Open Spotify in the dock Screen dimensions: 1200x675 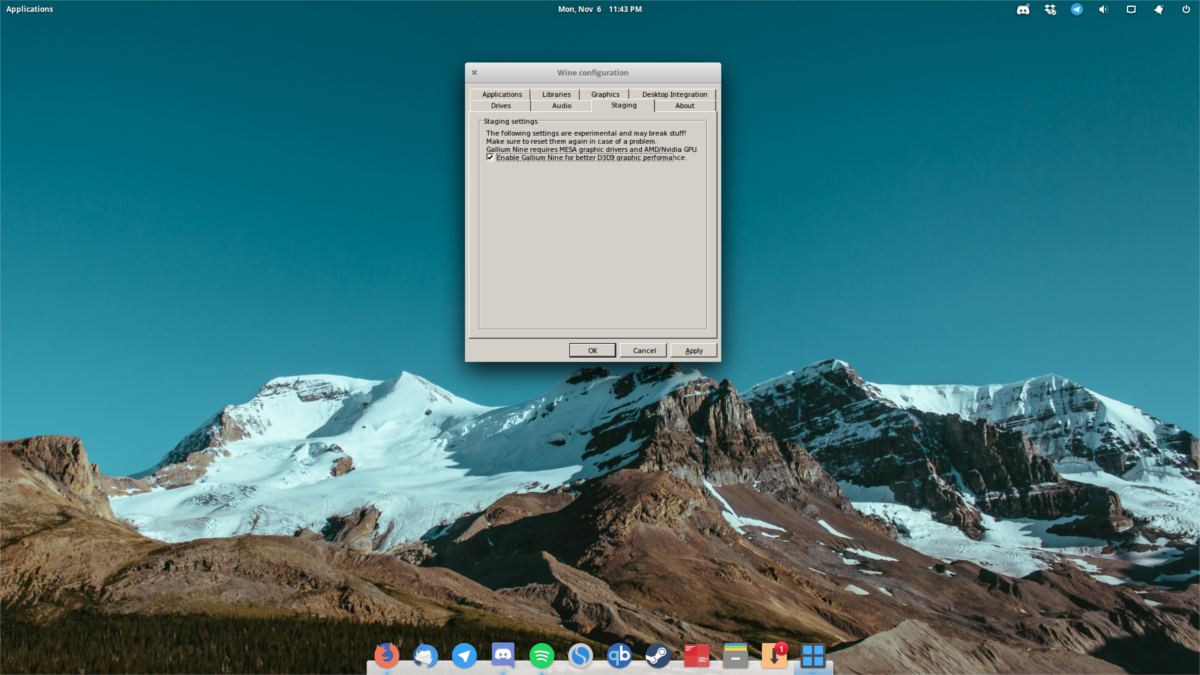(542, 655)
